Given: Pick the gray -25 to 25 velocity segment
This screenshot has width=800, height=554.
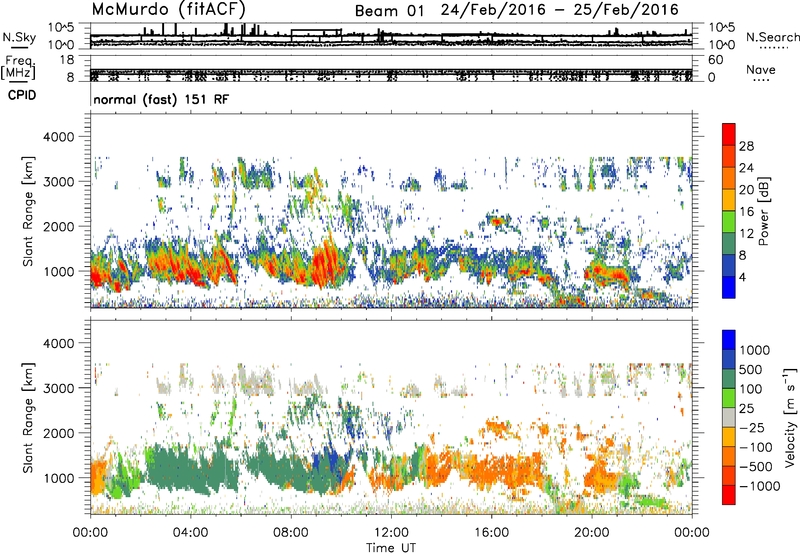Looking at the screenshot, I should point(729,418).
